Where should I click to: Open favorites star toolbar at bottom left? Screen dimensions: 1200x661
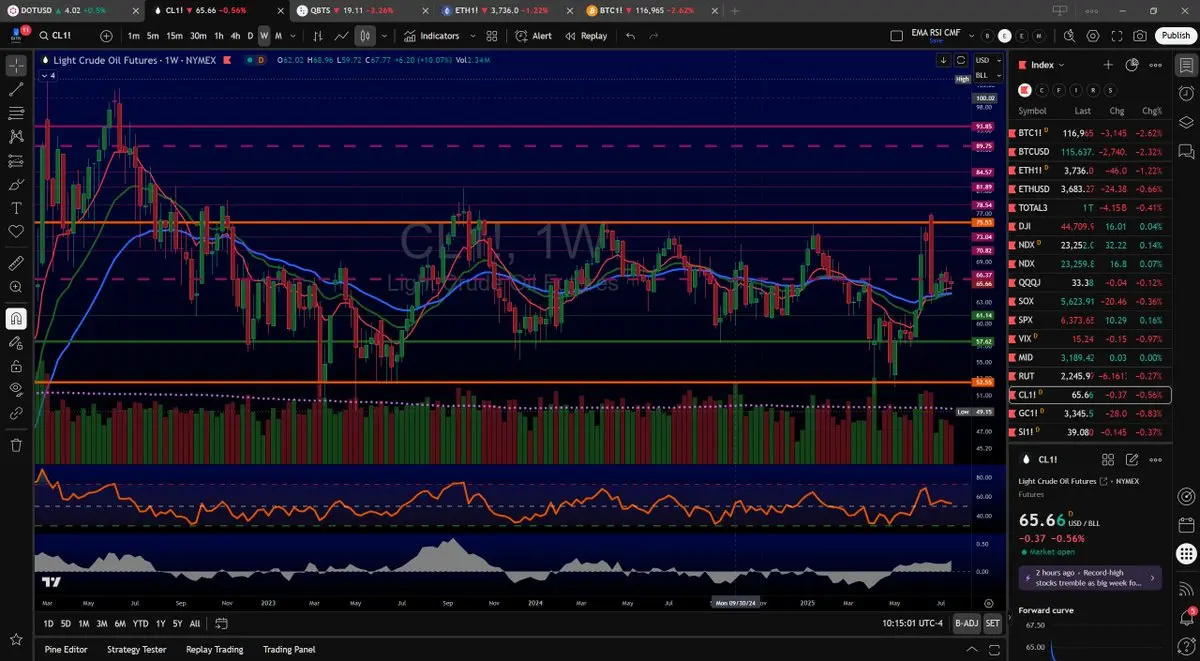[x=16, y=639]
